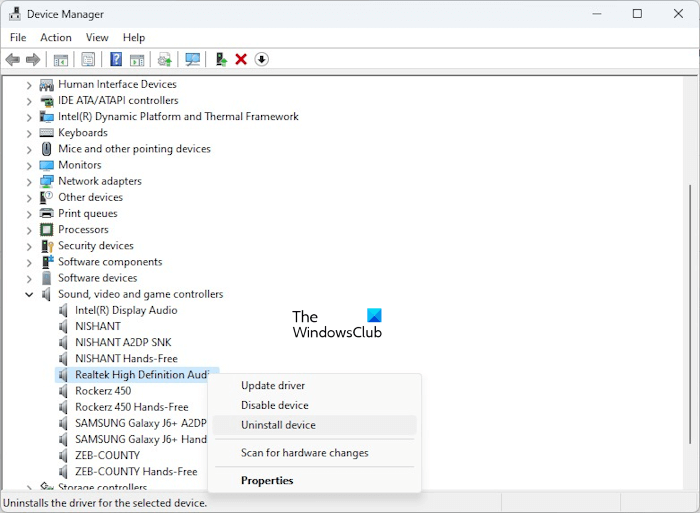This screenshot has height=513, width=700.
Task: Select Intel(R) Display Audio device
Action: (x=126, y=310)
